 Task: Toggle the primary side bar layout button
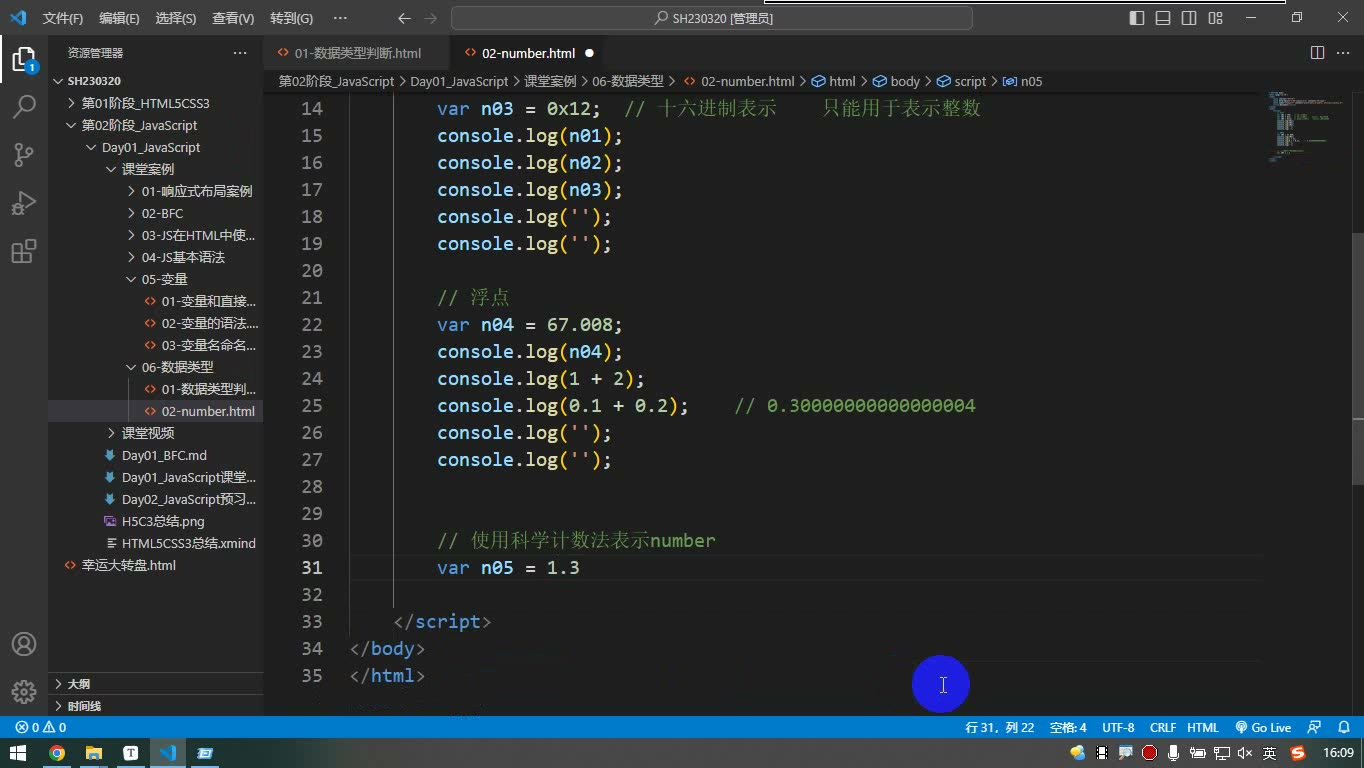pos(1137,18)
